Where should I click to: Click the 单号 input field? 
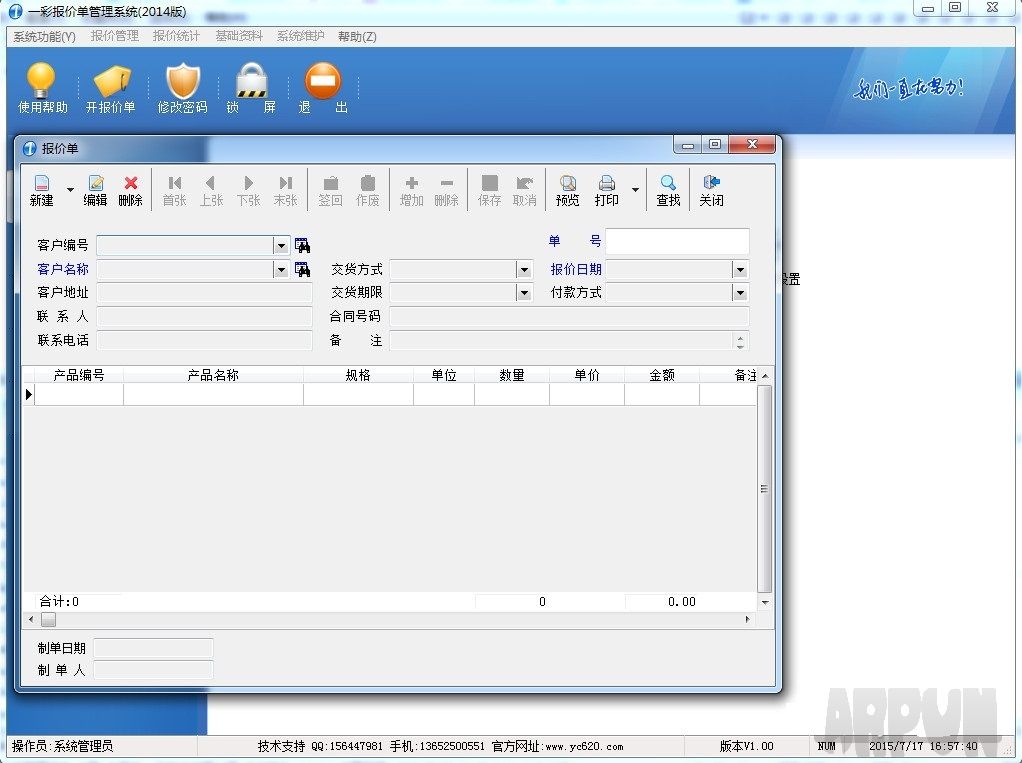677,241
